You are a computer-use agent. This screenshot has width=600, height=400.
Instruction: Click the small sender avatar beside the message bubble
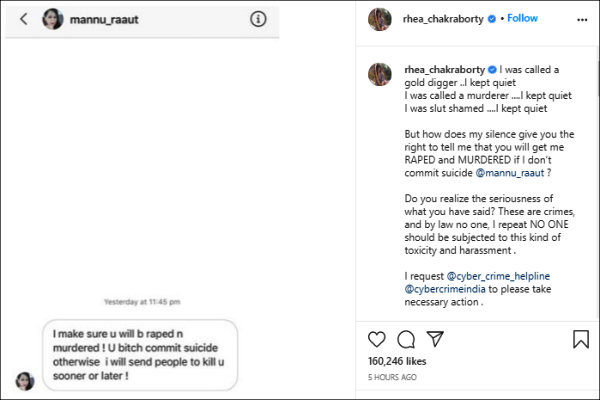[x=25, y=380]
